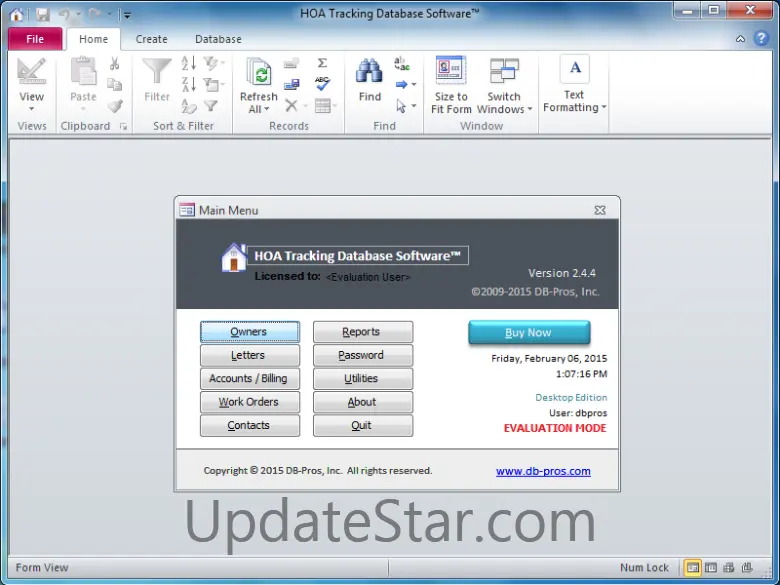Image resolution: width=780 pixels, height=585 pixels.
Task: Click the Main Menu form icon
Action: coord(187,210)
